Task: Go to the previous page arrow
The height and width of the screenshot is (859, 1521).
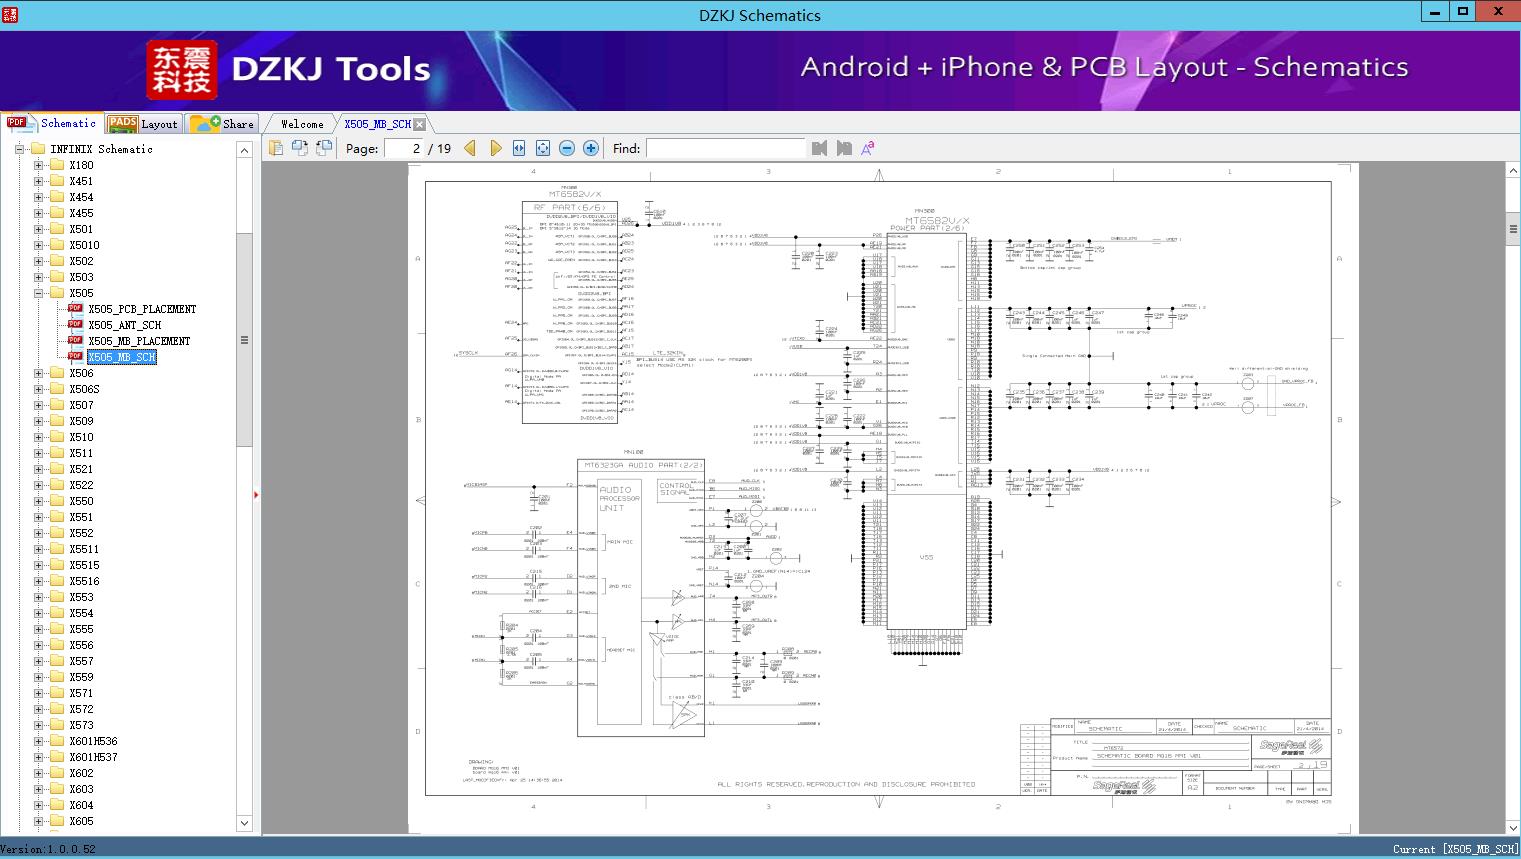Action: click(x=470, y=148)
